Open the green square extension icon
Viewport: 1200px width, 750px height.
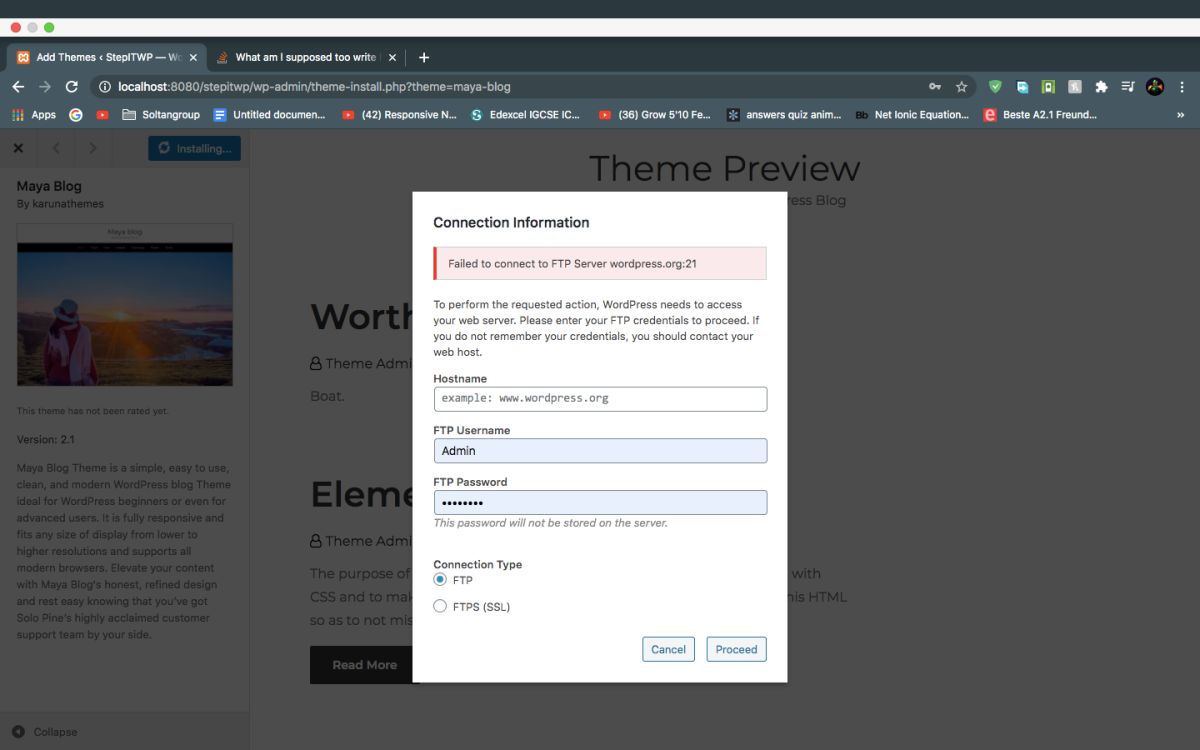(1048, 87)
